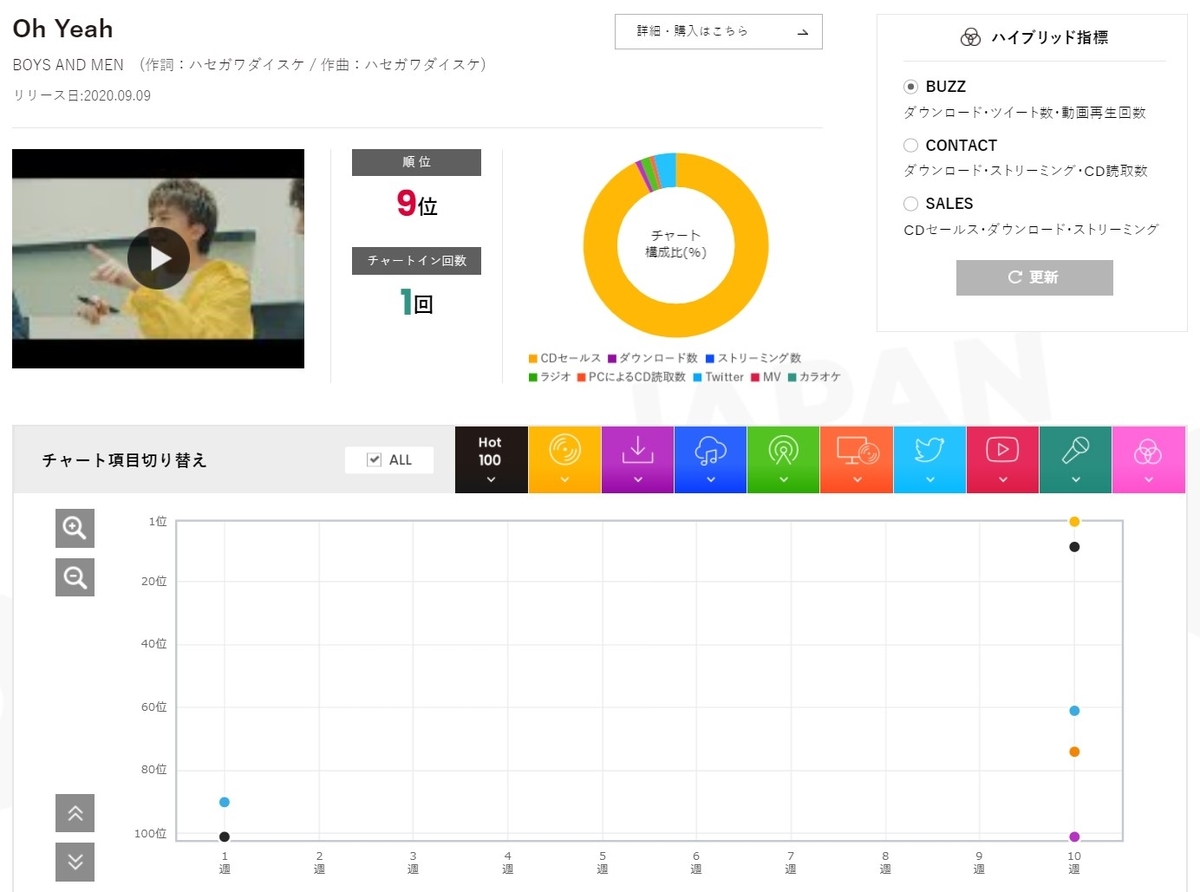Click the CDセールス legend item

pos(564,358)
